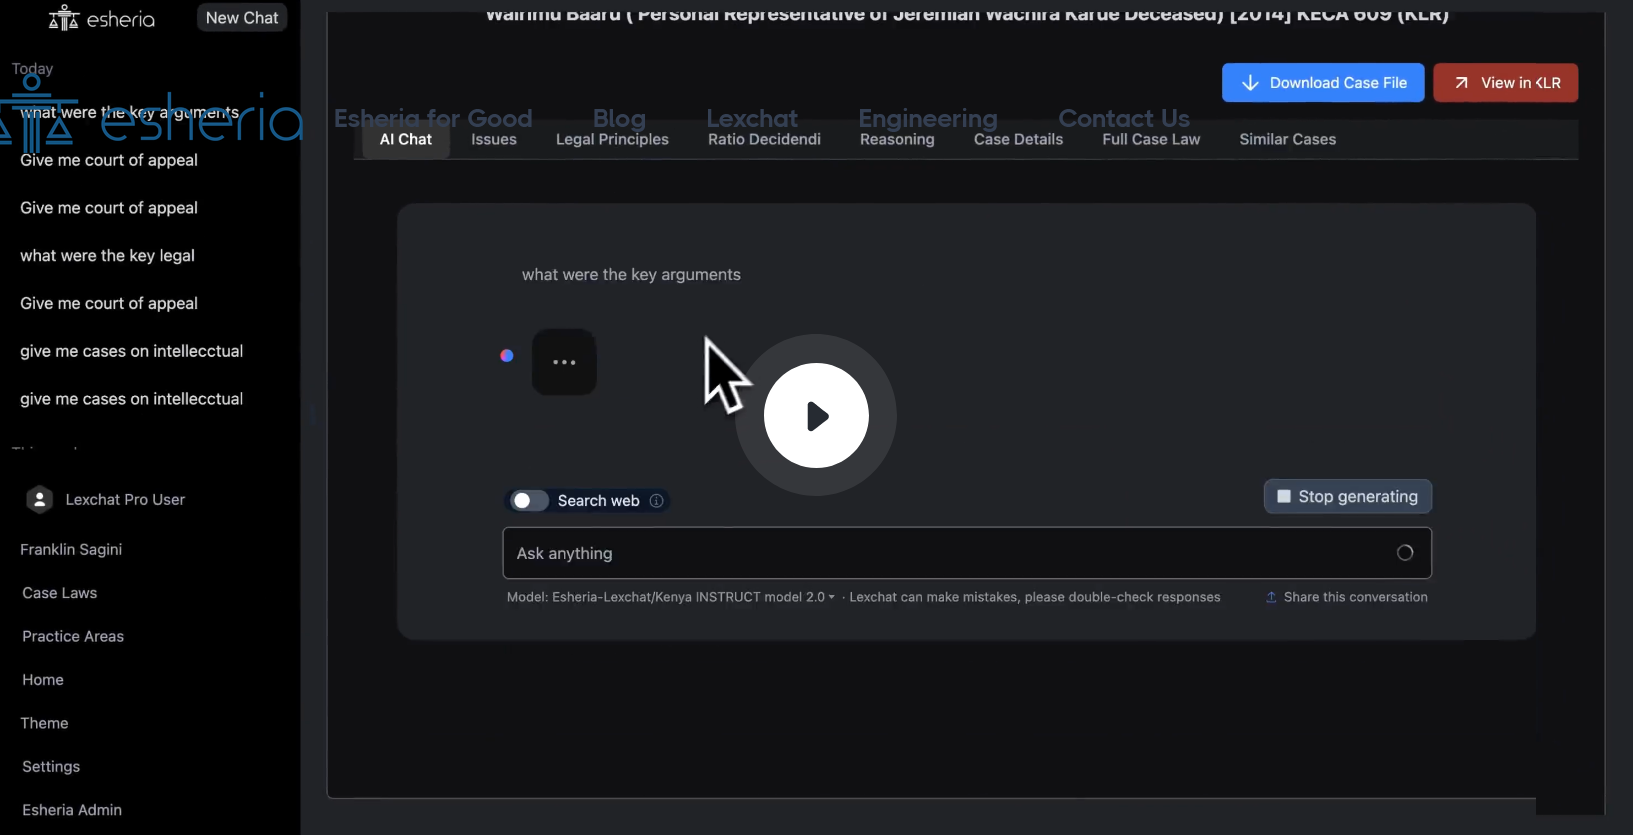Screen dimensions: 1633x835
Task: Open 'what were the key legal' chat
Action: (108, 256)
